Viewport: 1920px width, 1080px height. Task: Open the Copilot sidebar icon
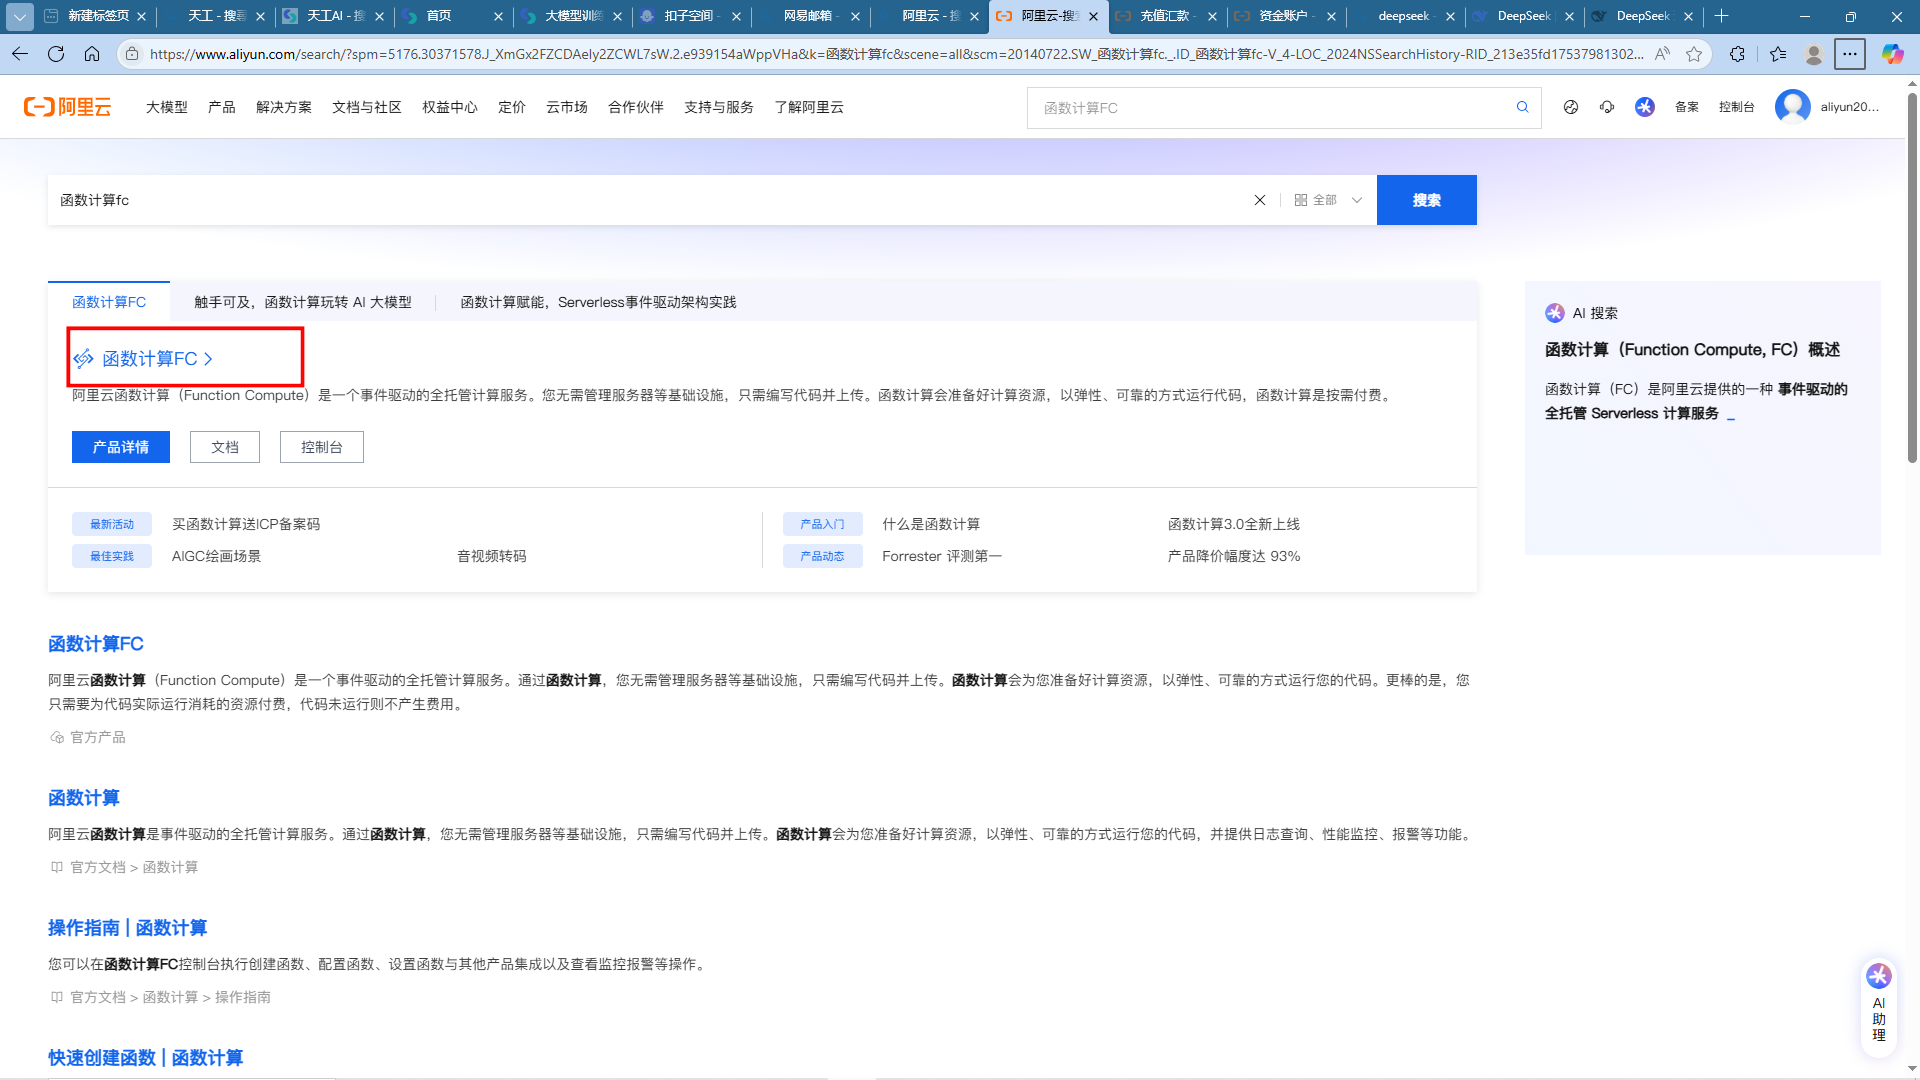click(x=1892, y=54)
